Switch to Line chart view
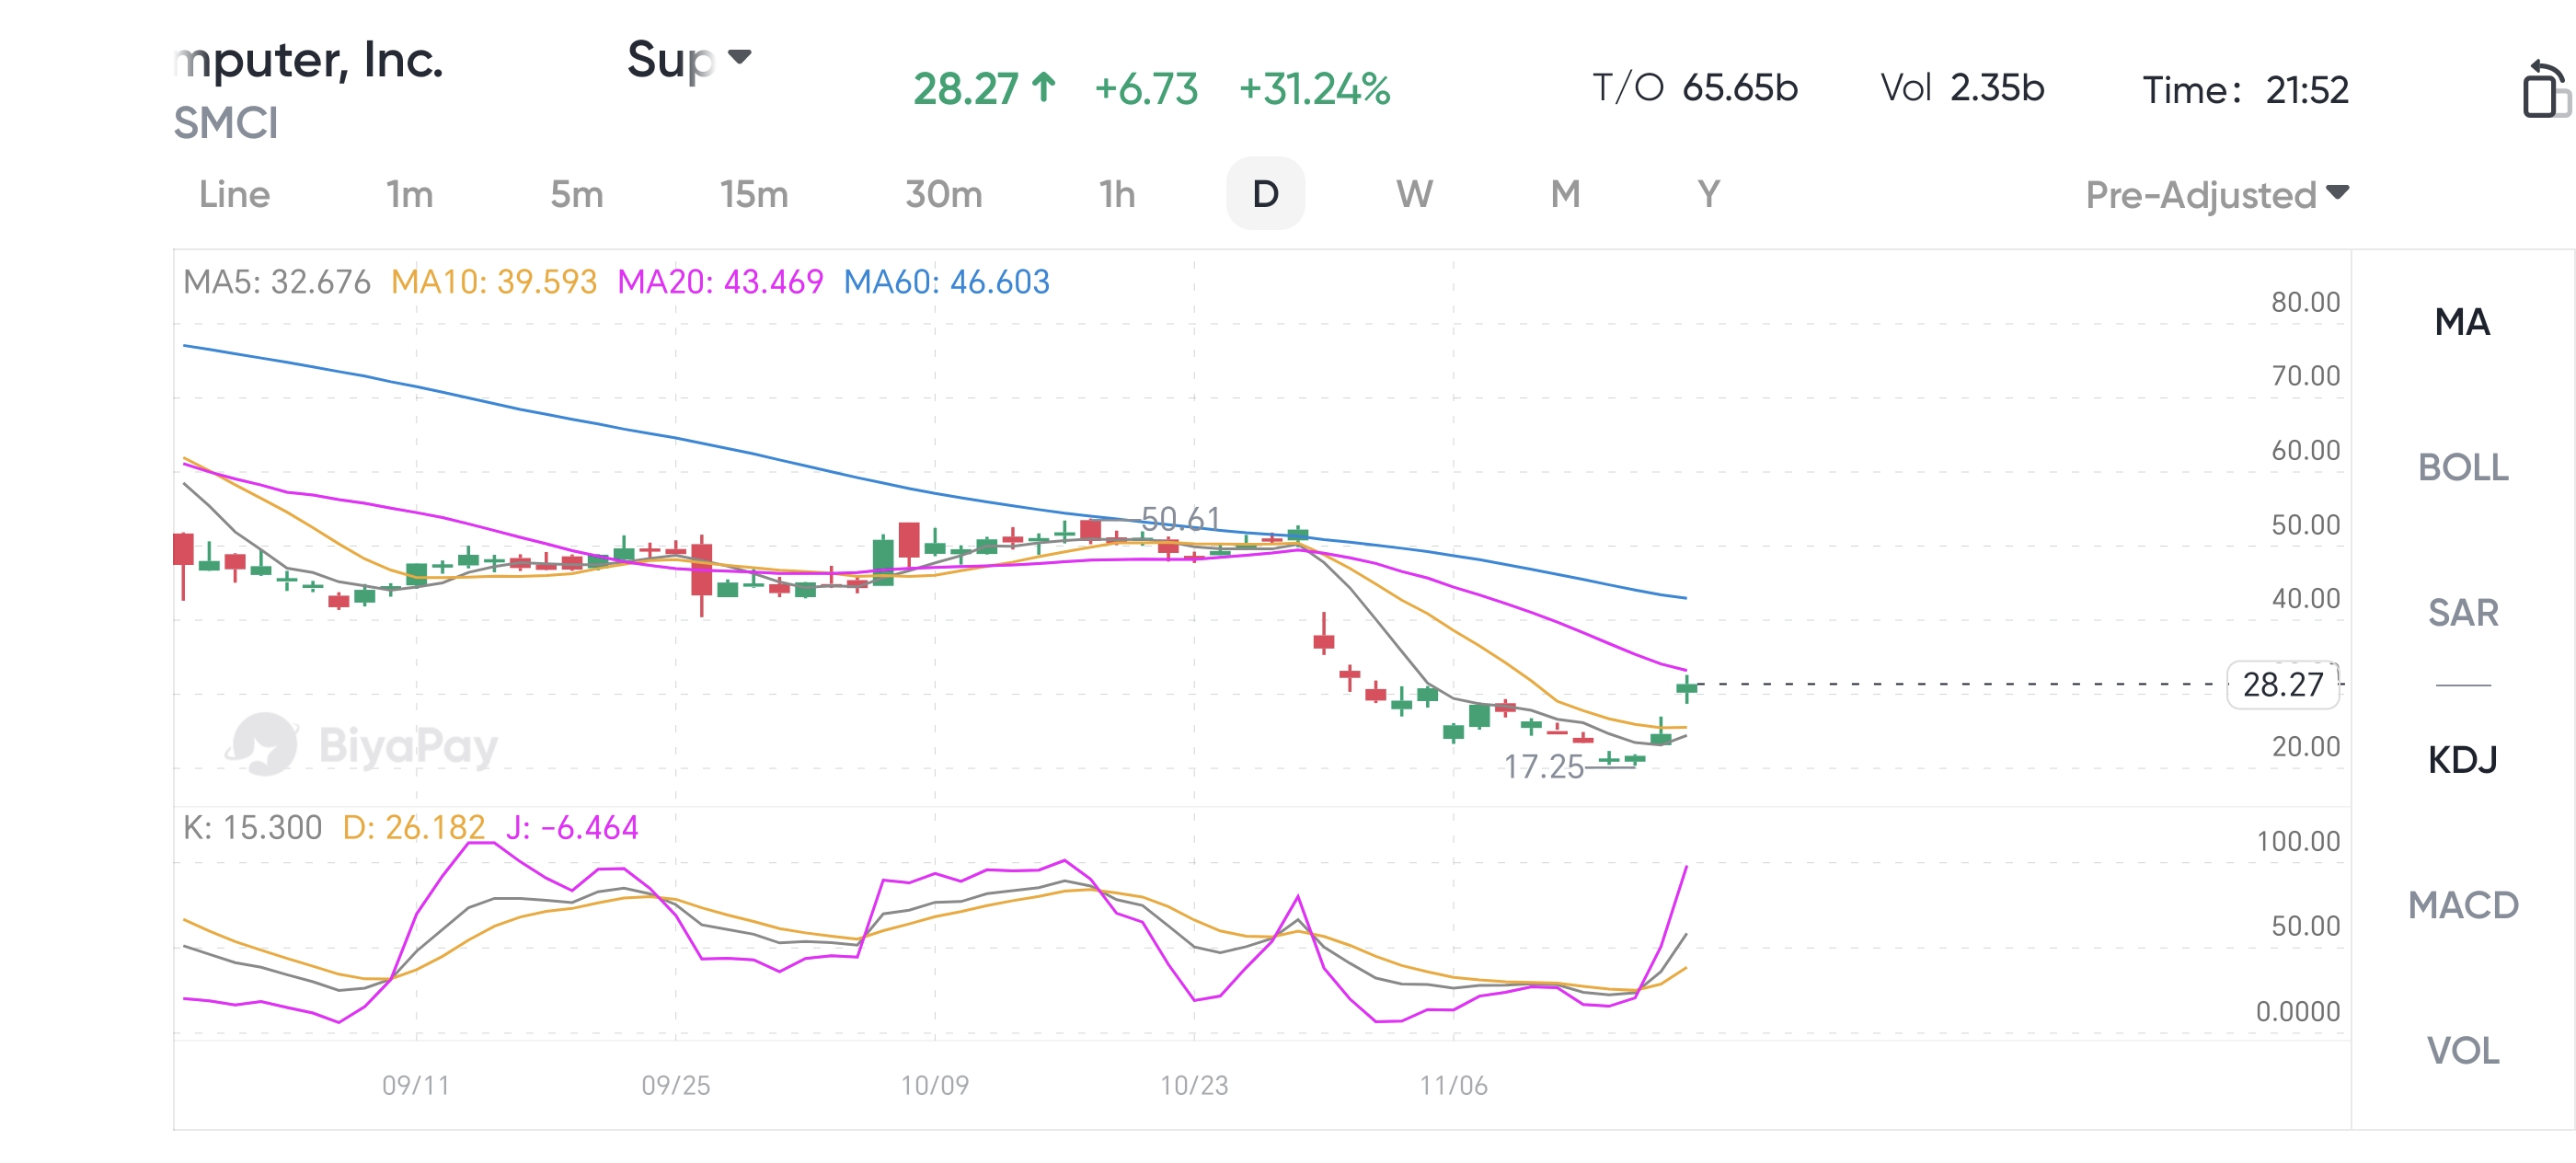Image resolution: width=2576 pixels, height=1163 pixels. tap(234, 194)
